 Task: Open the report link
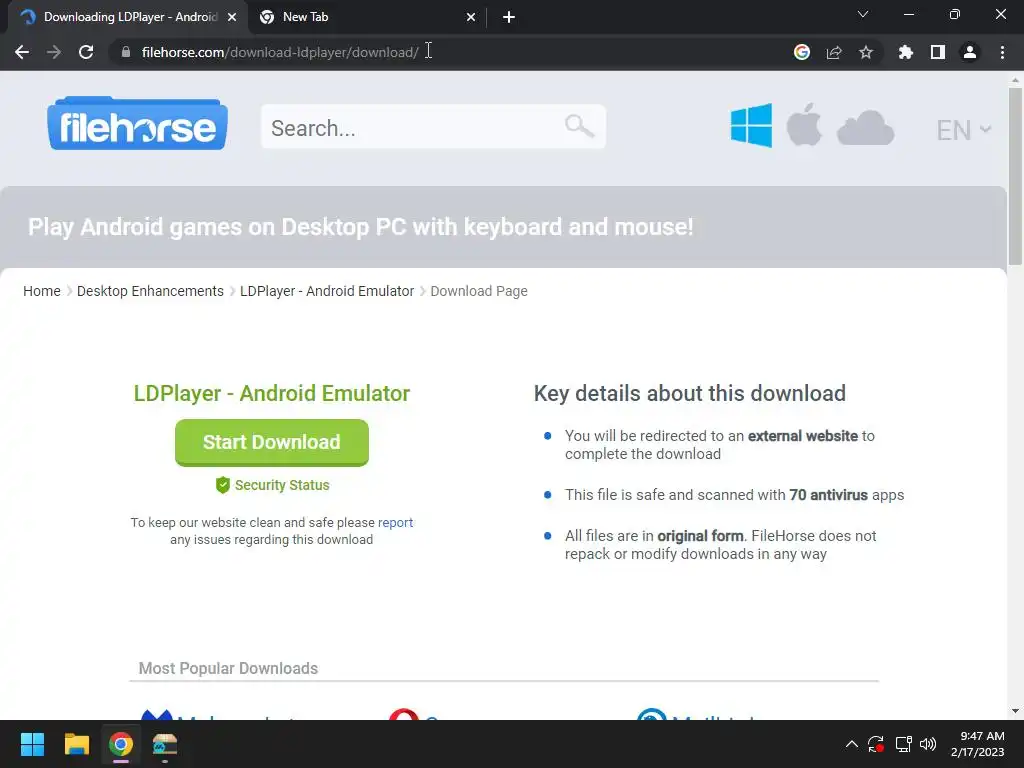395,522
